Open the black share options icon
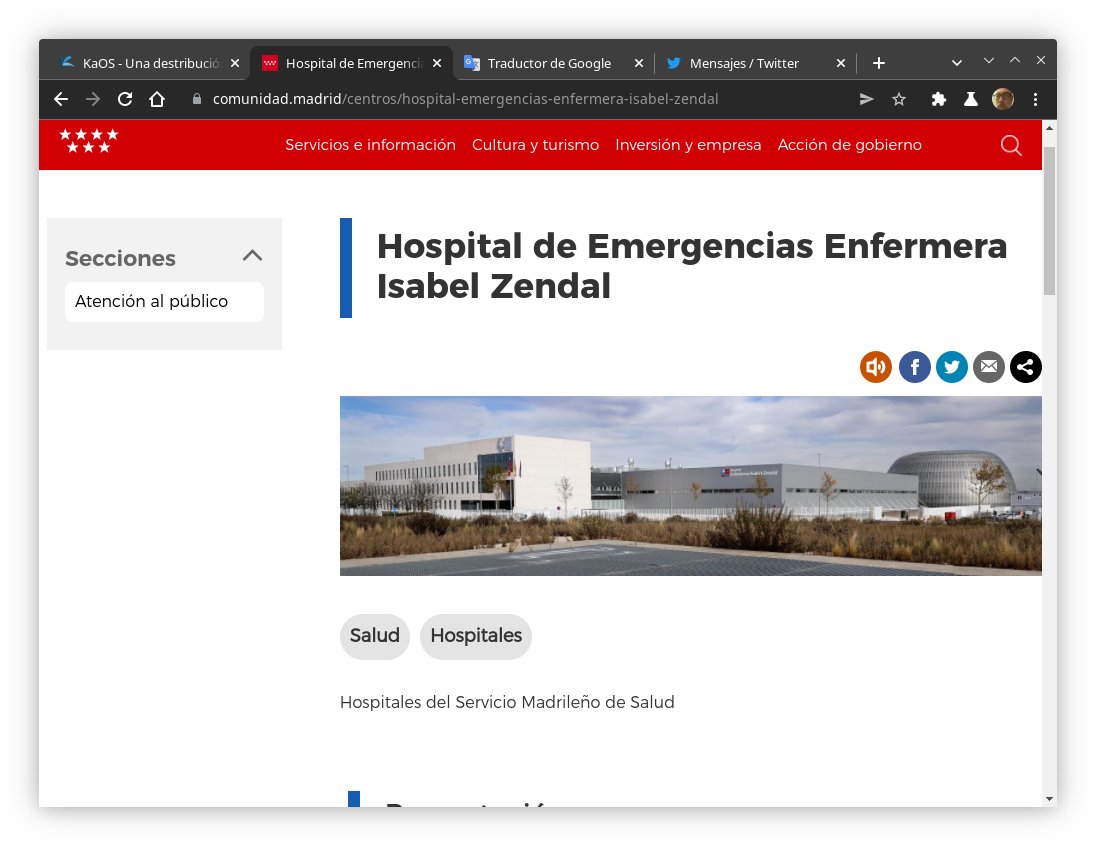The height and width of the screenshot is (846, 1096). [x=1025, y=367]
